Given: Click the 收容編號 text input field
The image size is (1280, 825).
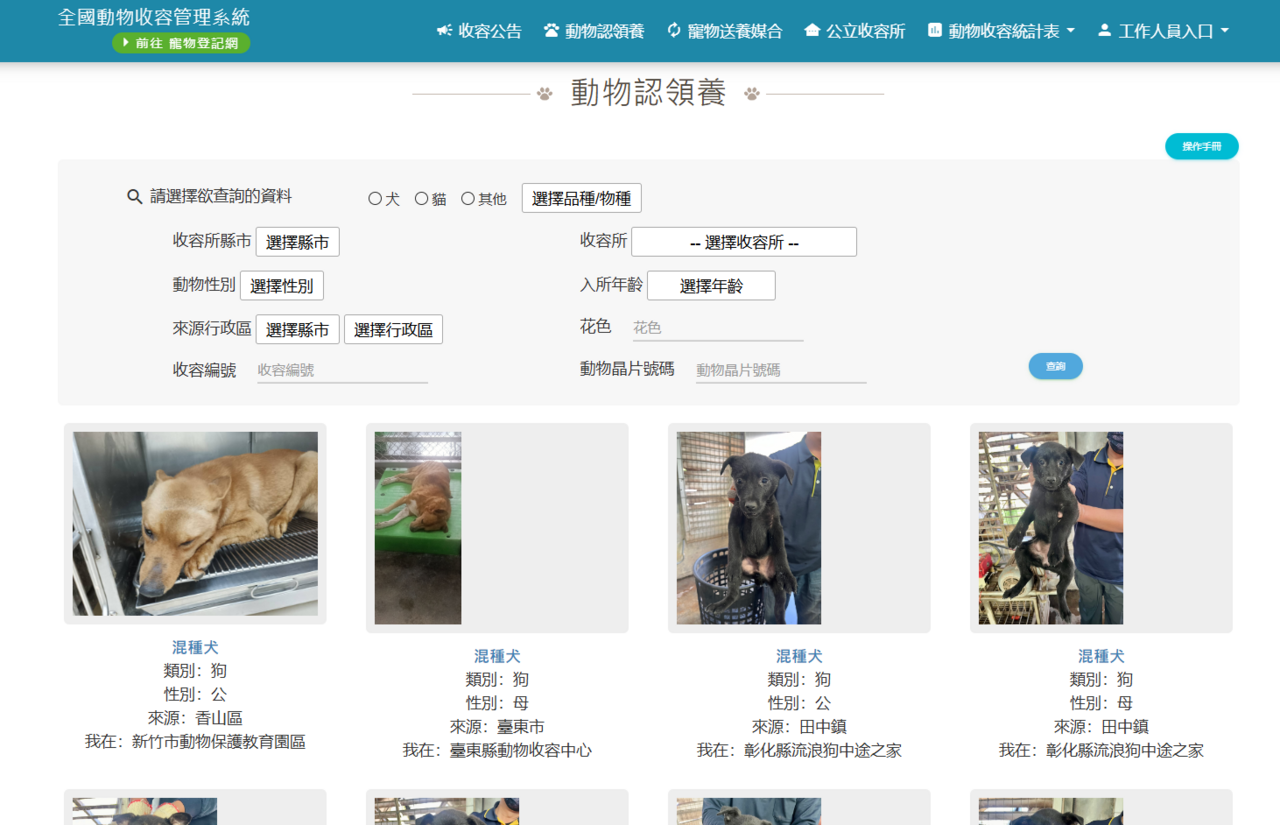Looking at the screenshot, I should click(342, 370).
